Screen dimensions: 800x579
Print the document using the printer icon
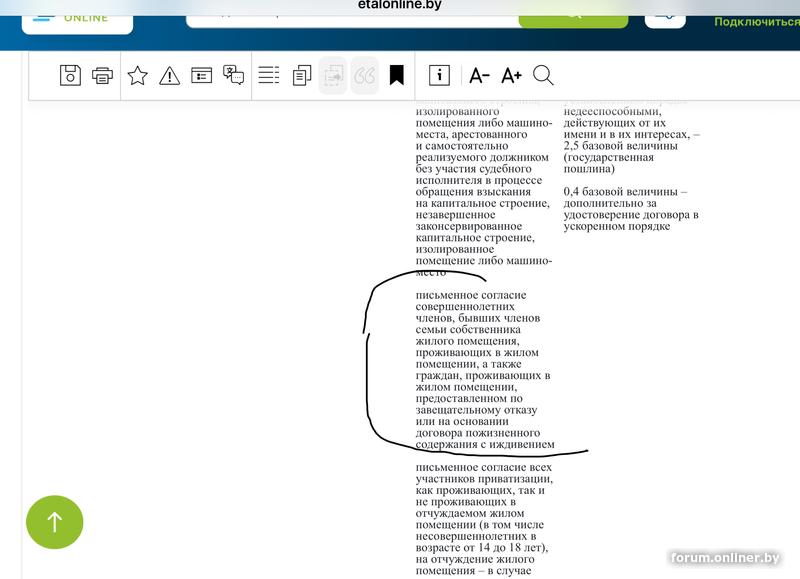(x=102, y=75)
